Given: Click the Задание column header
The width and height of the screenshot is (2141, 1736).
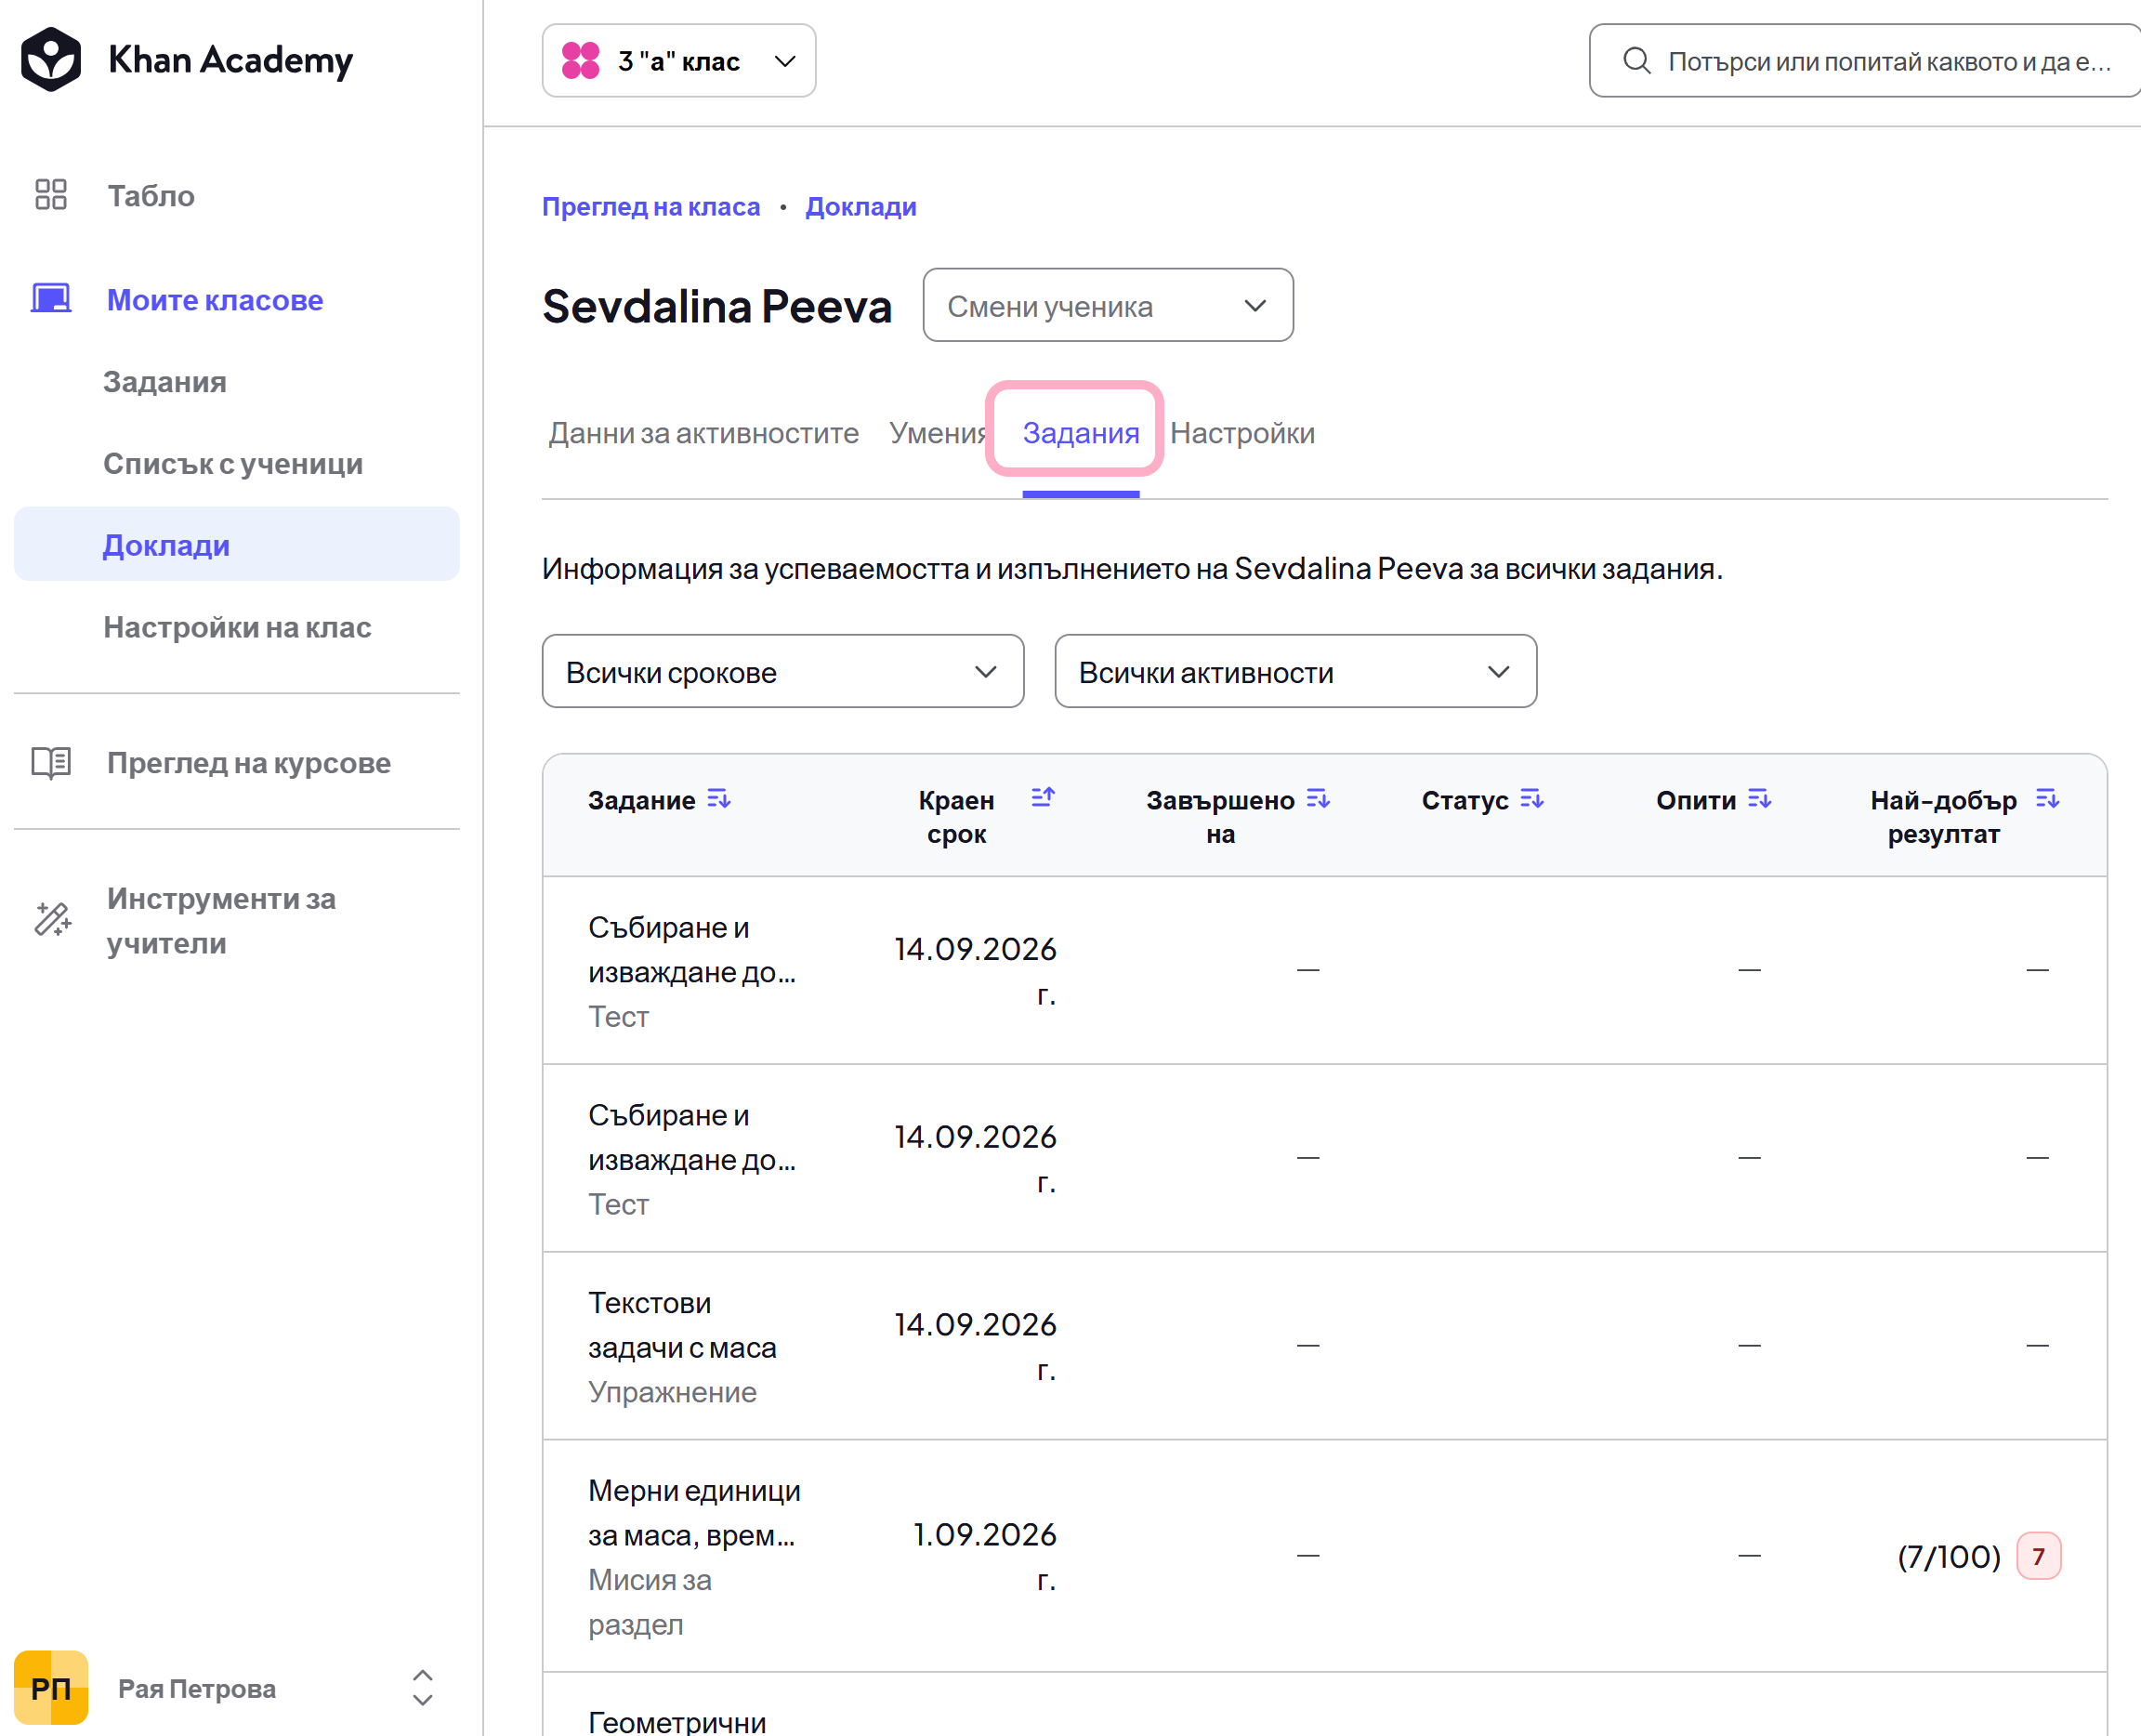Looking at the screenshot, I should click(x=641, y=800).
